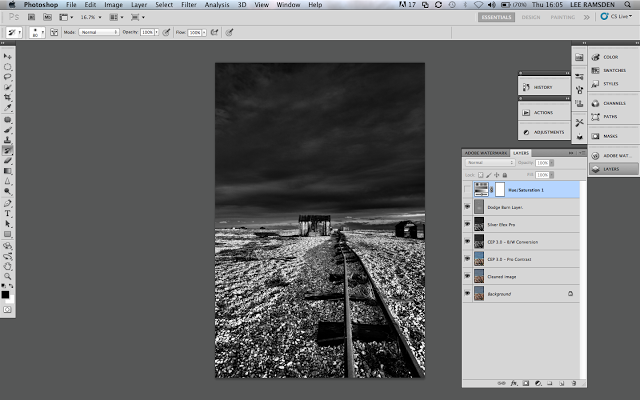This screenshot has height=400, width=640.
Task: Select the Crop tool
Action: [7, 97]
